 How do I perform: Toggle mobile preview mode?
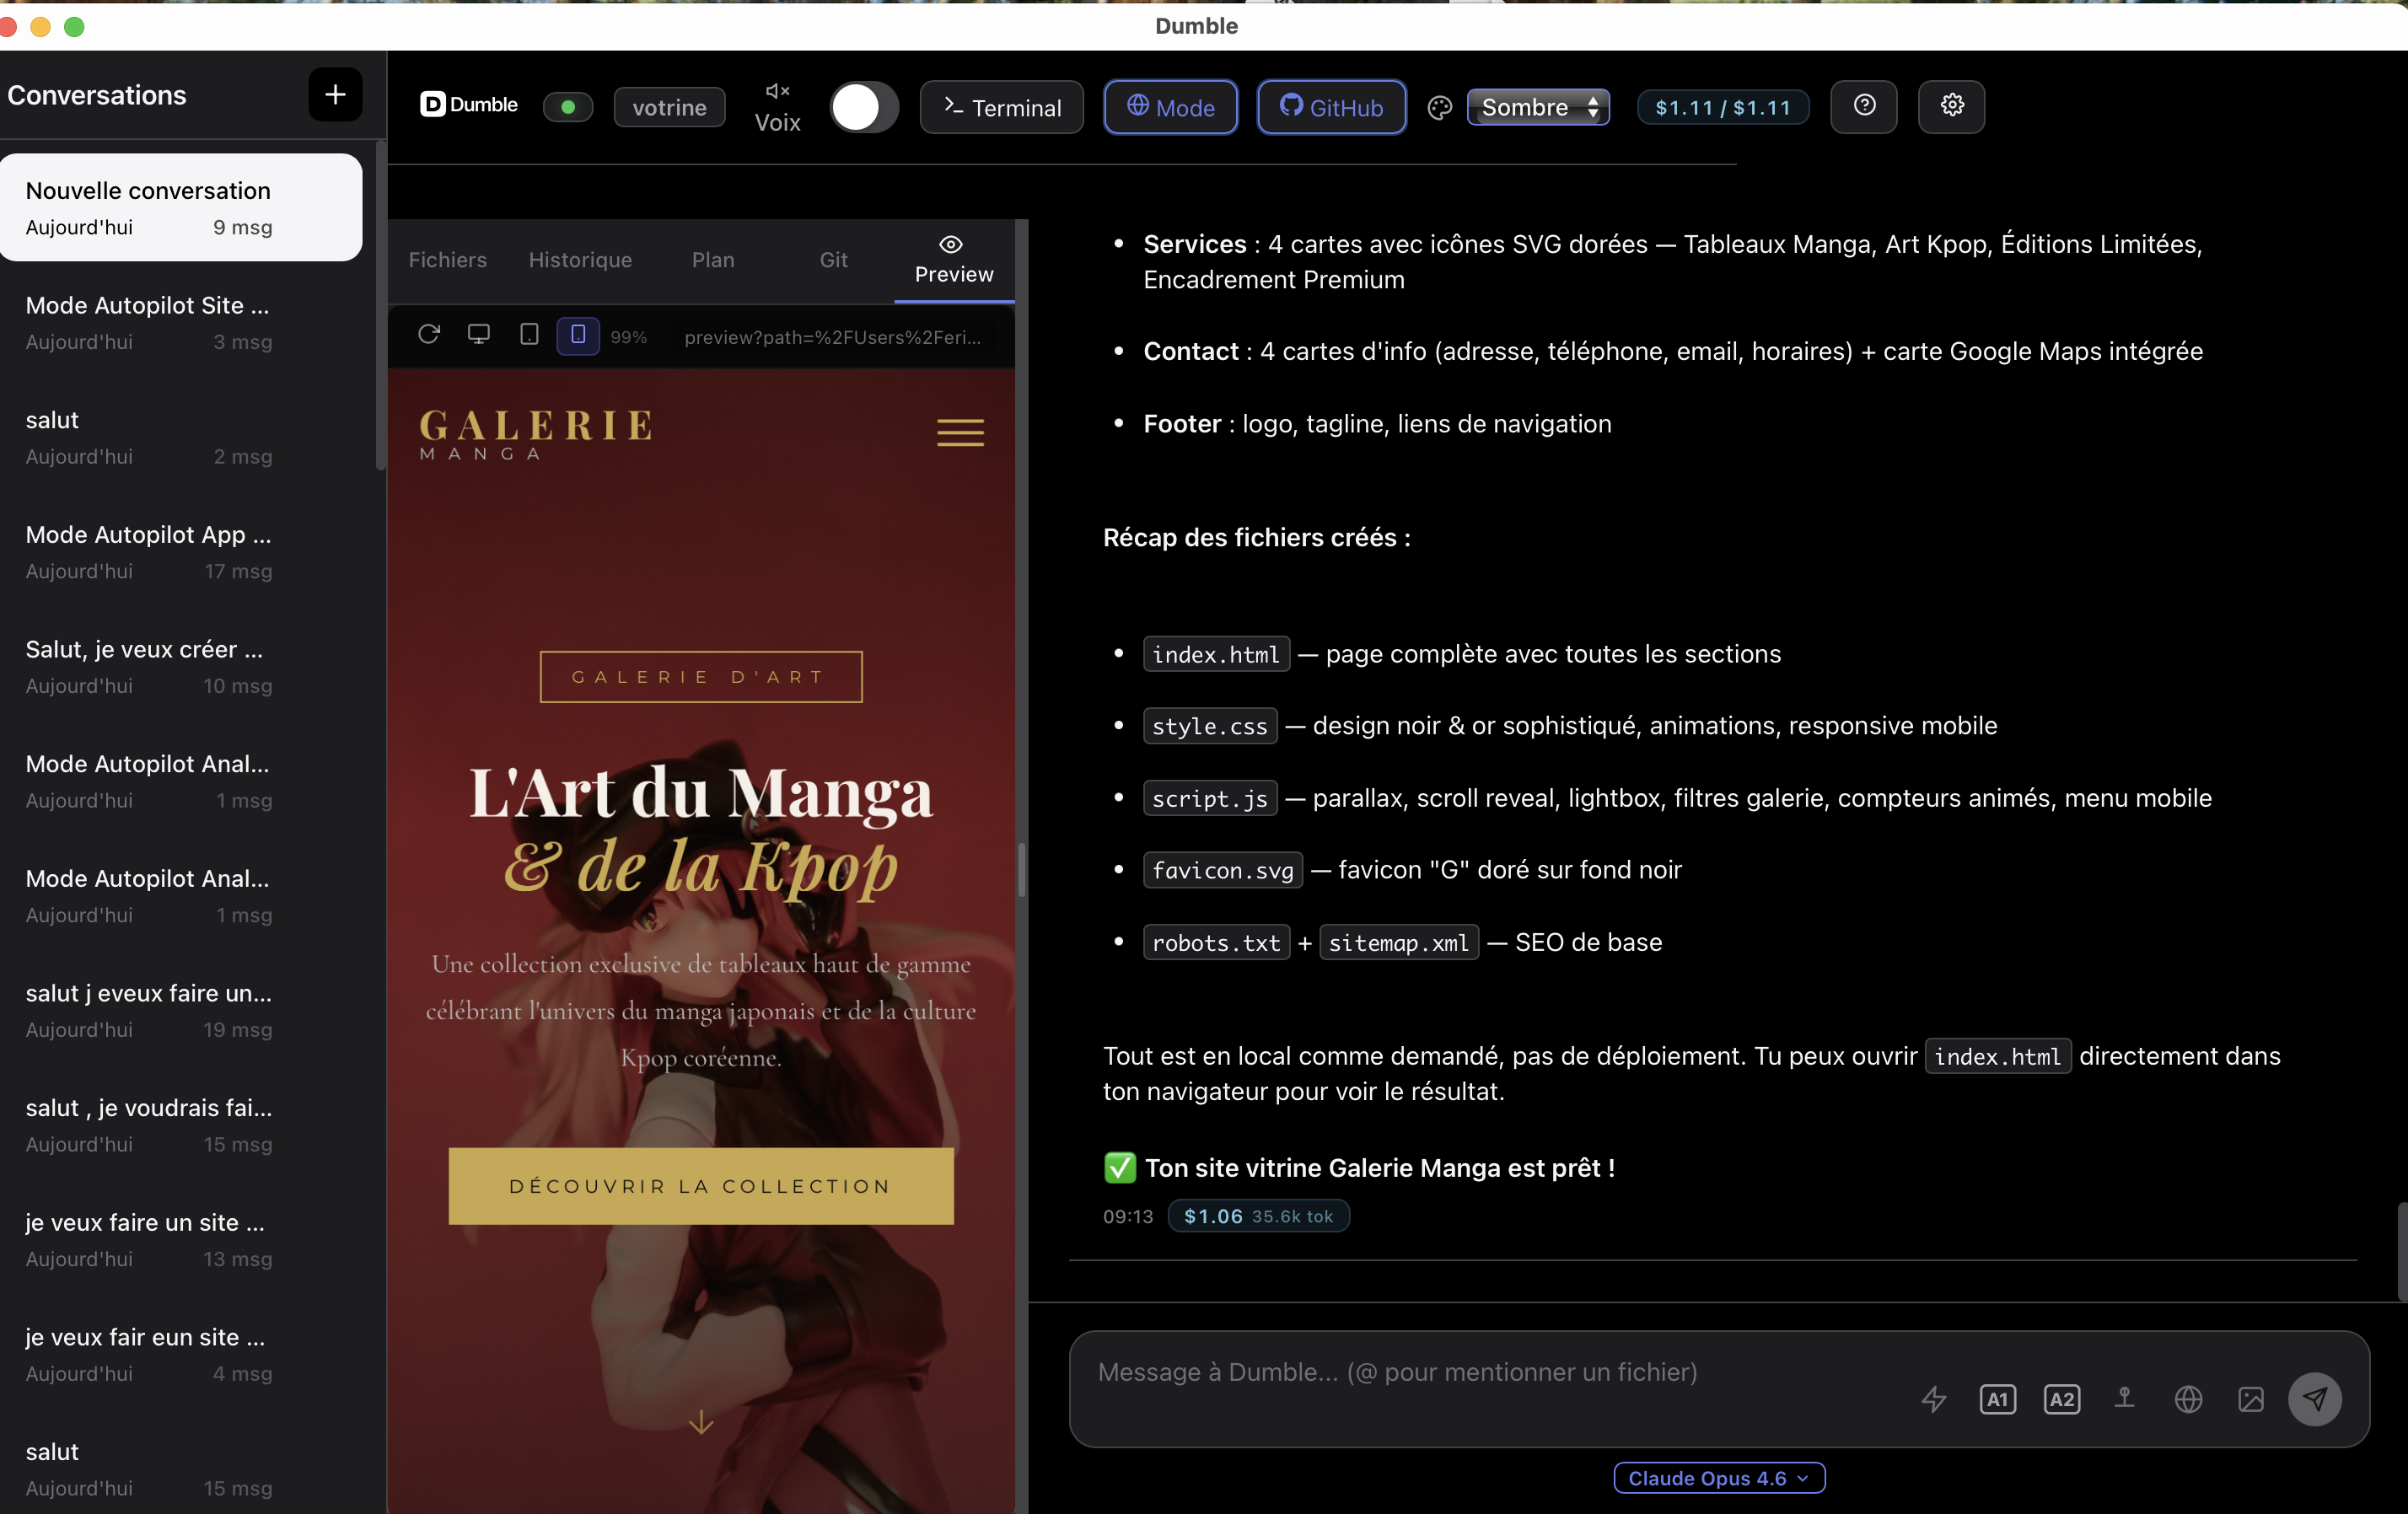pyautogui.click(x=577, y=336)
